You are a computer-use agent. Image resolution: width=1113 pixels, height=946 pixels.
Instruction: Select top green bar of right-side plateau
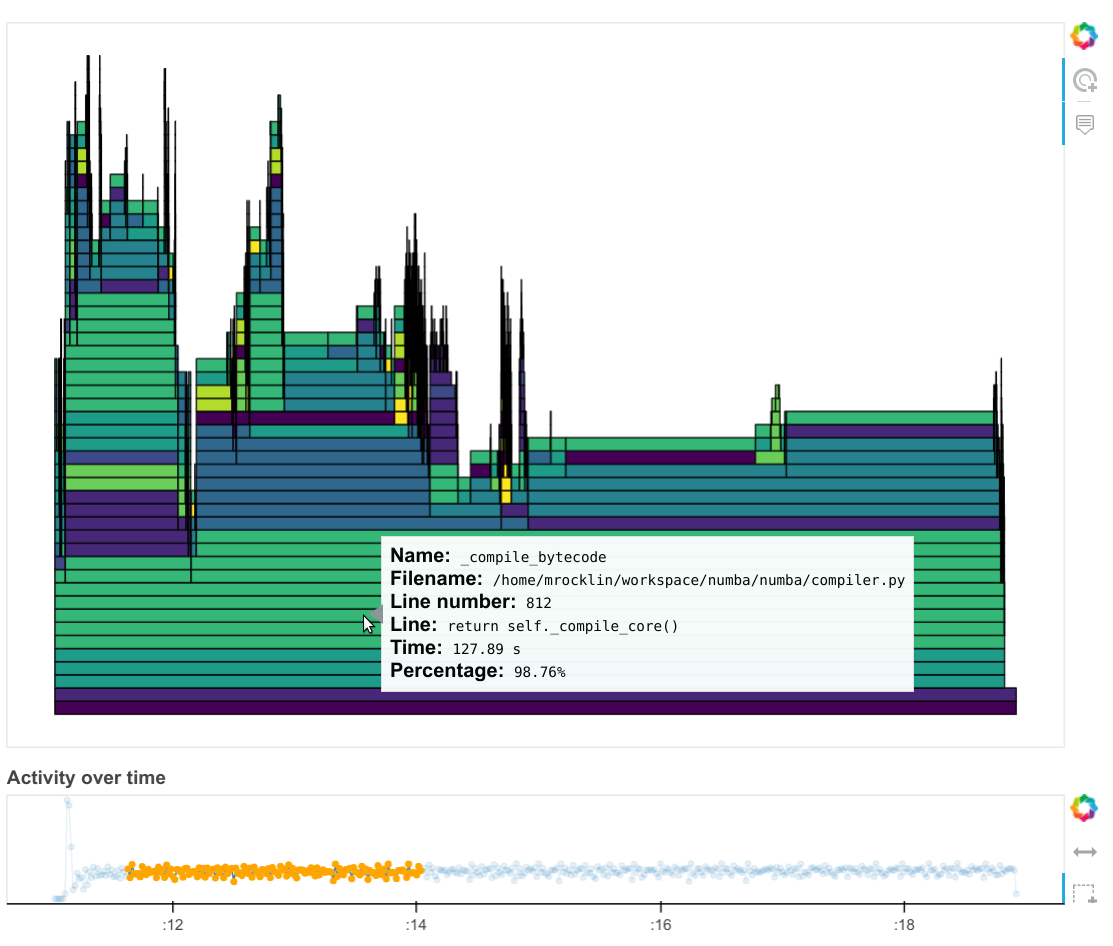click(x=888, y=418)
